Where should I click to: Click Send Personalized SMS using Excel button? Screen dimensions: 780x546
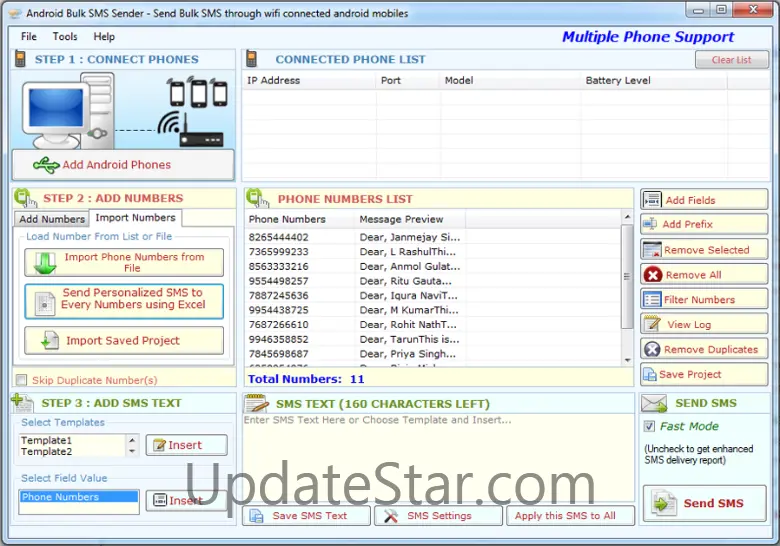[124, 301]
